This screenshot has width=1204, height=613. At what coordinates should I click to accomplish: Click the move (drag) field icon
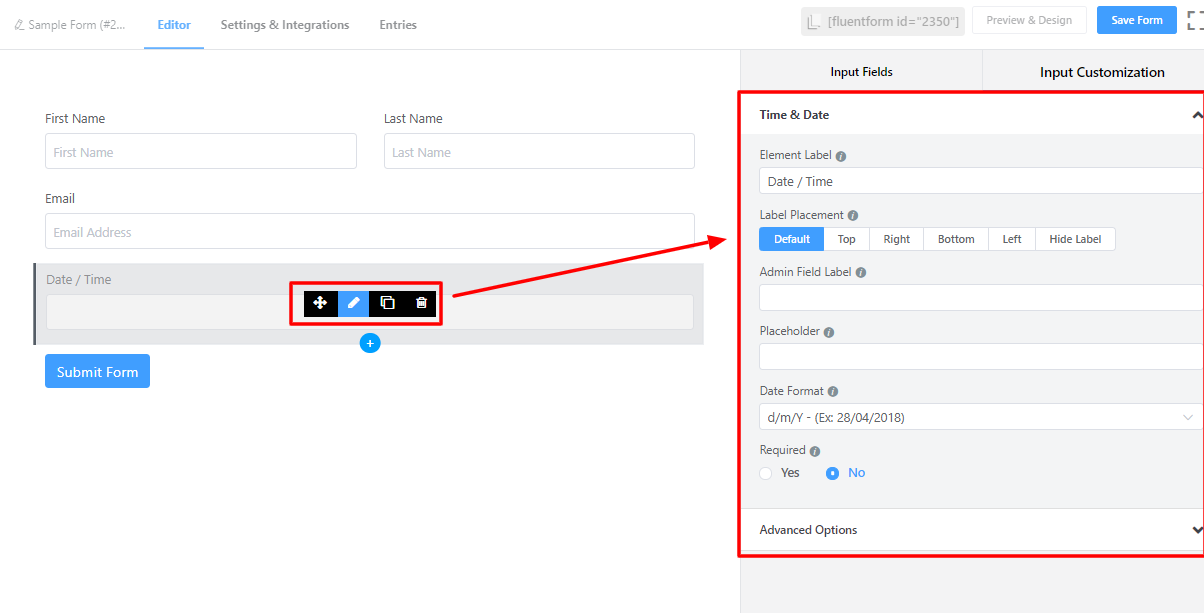(x=320, y=303)
